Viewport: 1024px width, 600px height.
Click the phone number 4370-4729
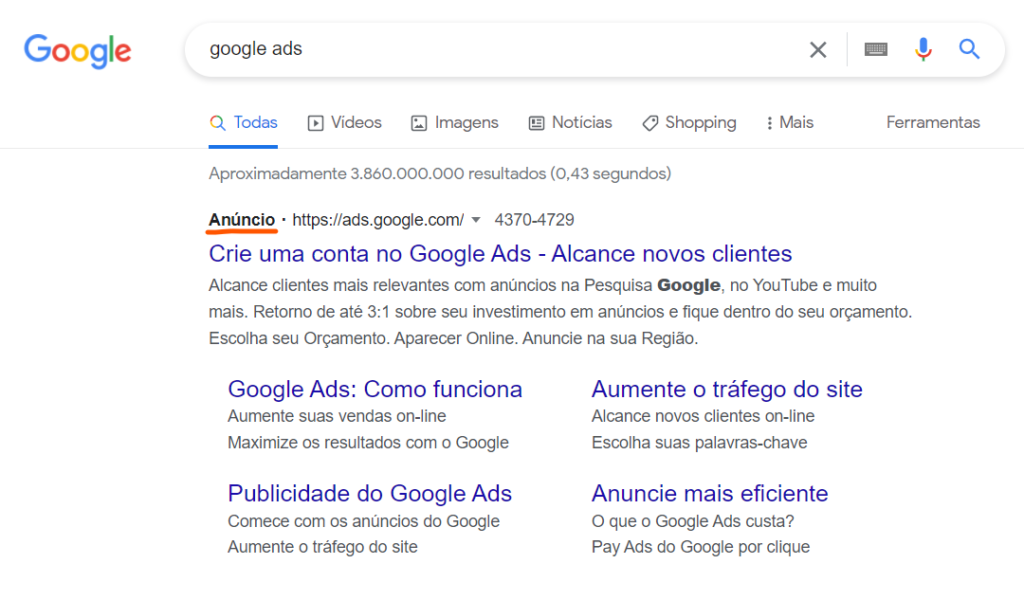pyautogui.click(x=534, y=220)
